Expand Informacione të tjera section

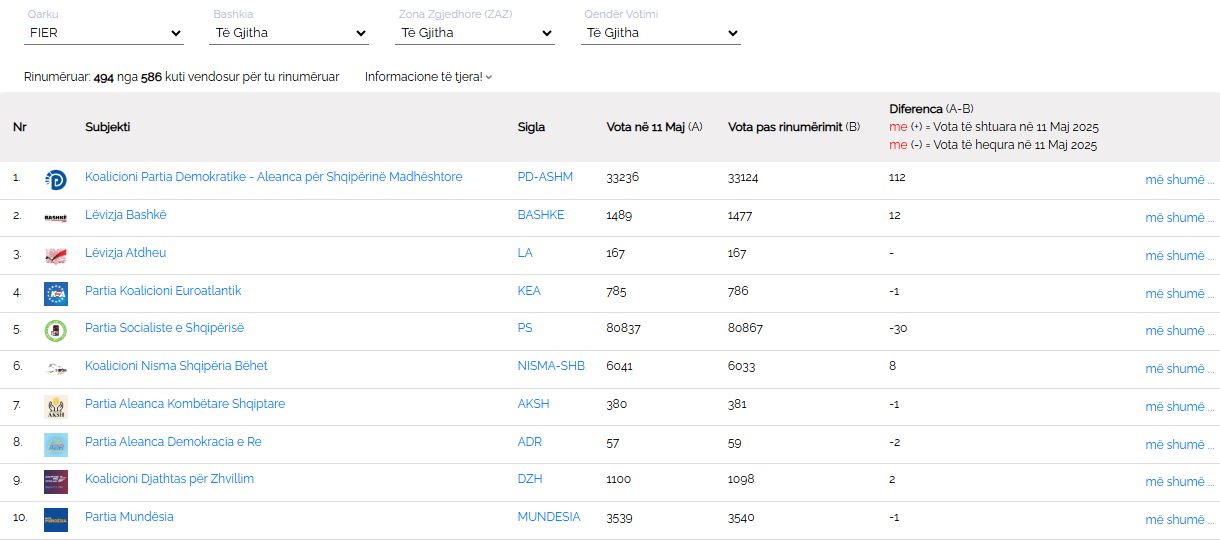pyautogui.click(x=428, y=77)
